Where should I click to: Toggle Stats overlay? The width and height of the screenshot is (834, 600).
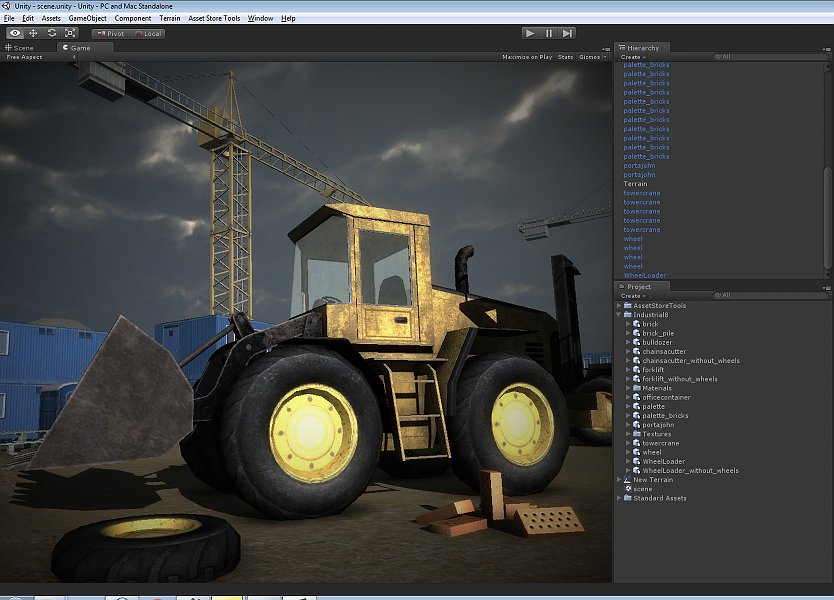click(x=565, y=57)
